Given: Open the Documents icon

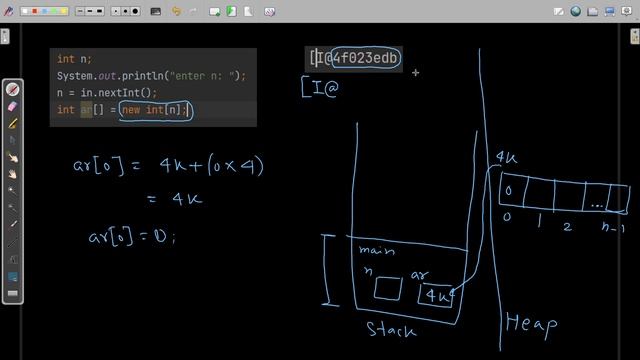Looking at the screenshot, I should (x=593, y=11).
